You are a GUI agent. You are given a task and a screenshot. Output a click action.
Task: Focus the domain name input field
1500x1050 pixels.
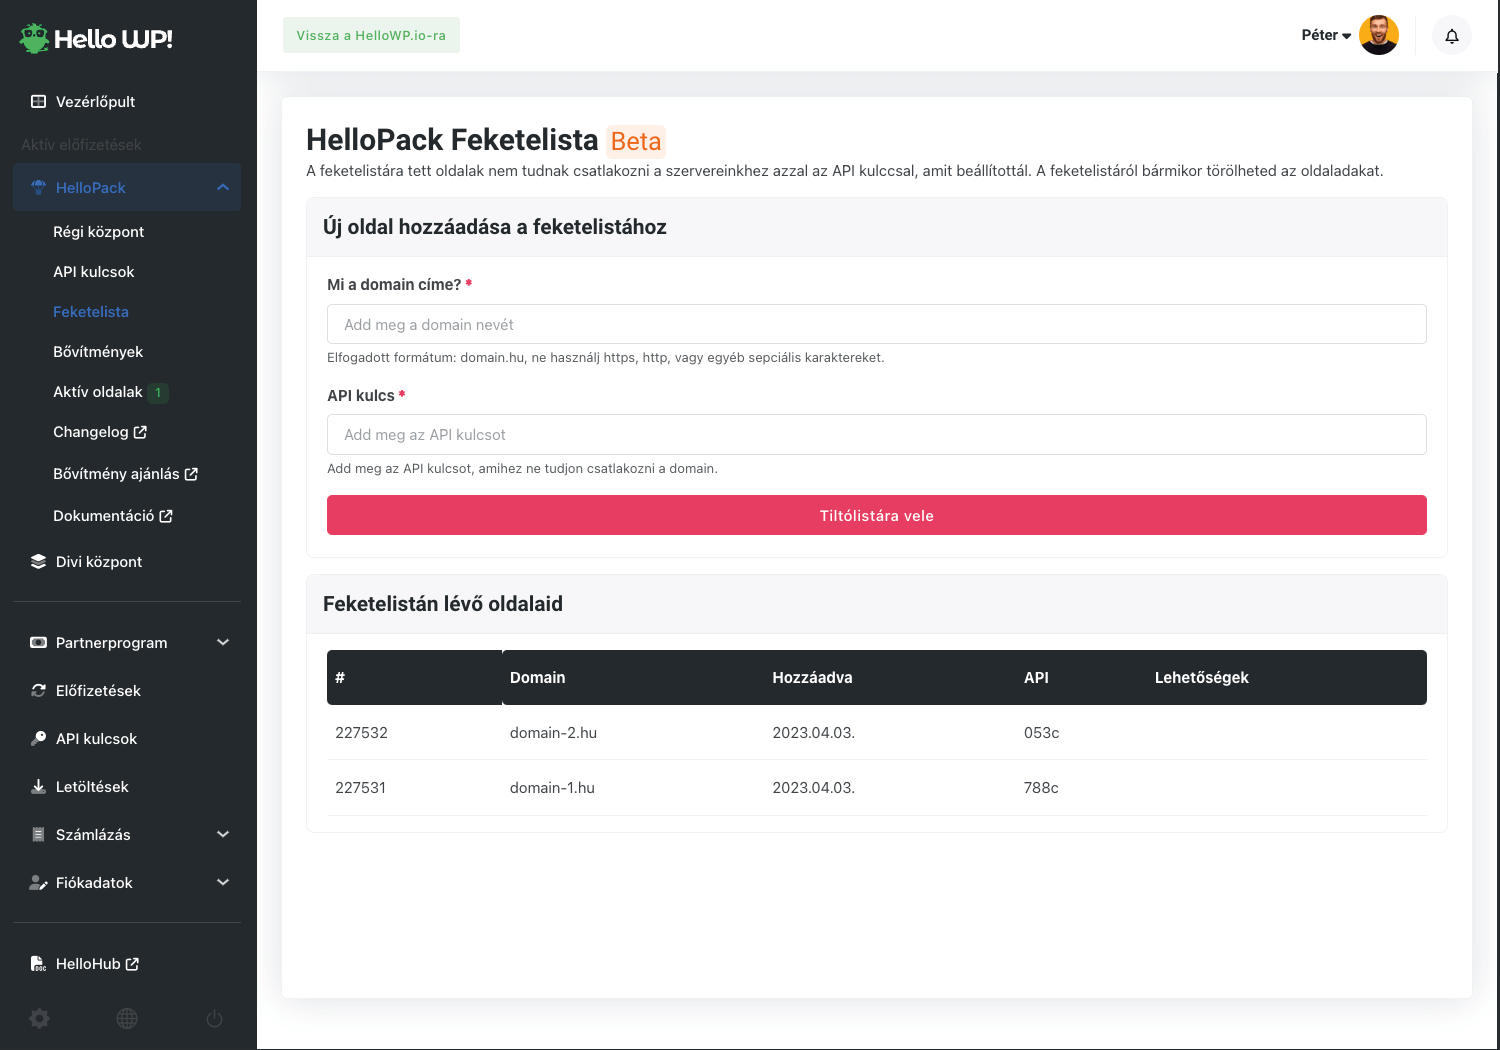[877, 324]
